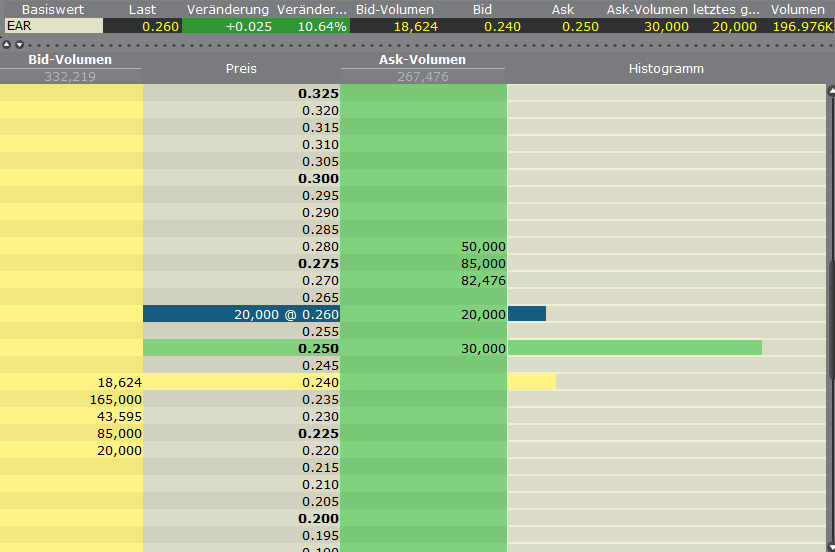The height and width of the screenshot is (552, 835).
Task: Click the expand down arrow above Bid-Volumen
Action: pyautogui.click(x=19, y=45)
